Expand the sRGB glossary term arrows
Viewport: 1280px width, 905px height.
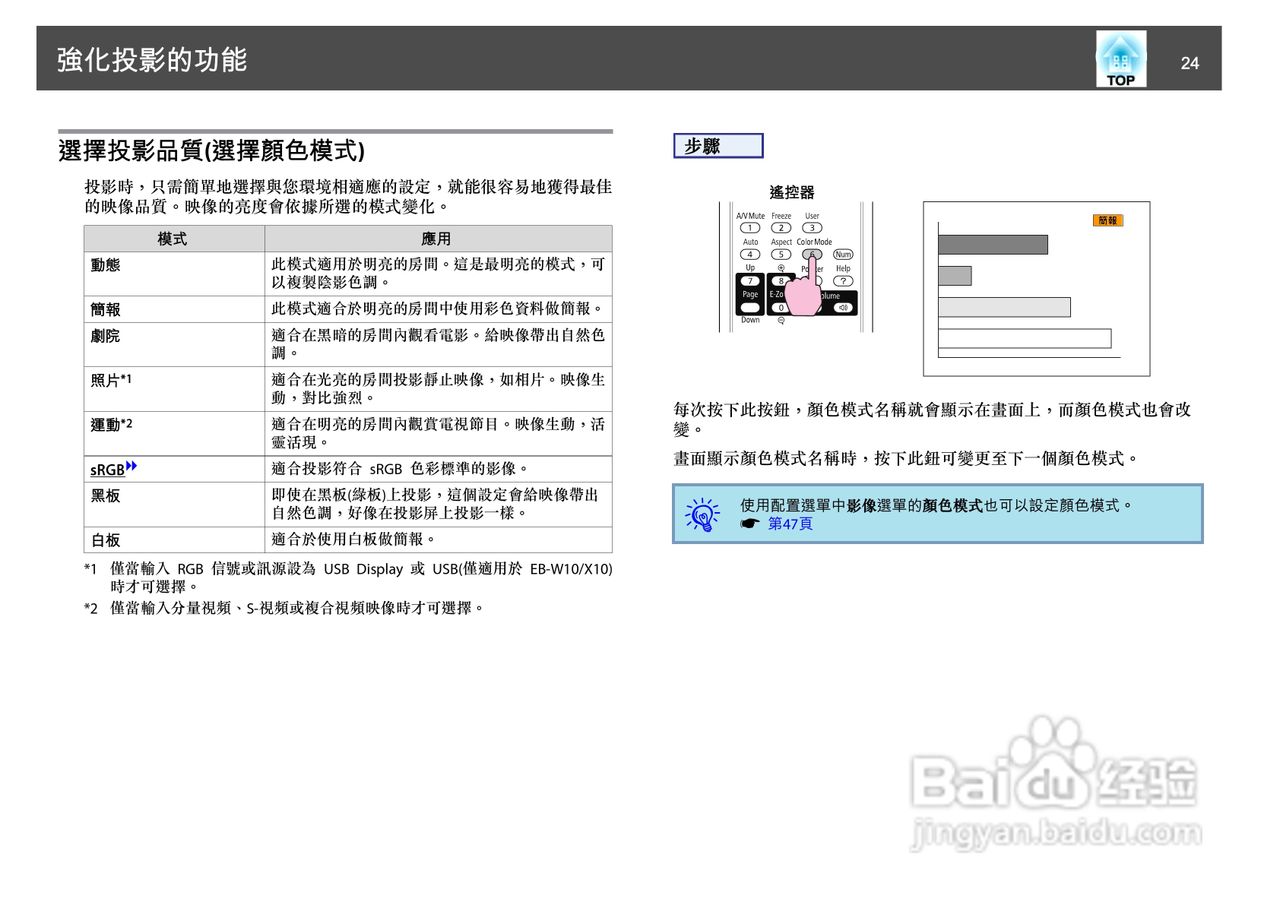click(x=129, y=463)
